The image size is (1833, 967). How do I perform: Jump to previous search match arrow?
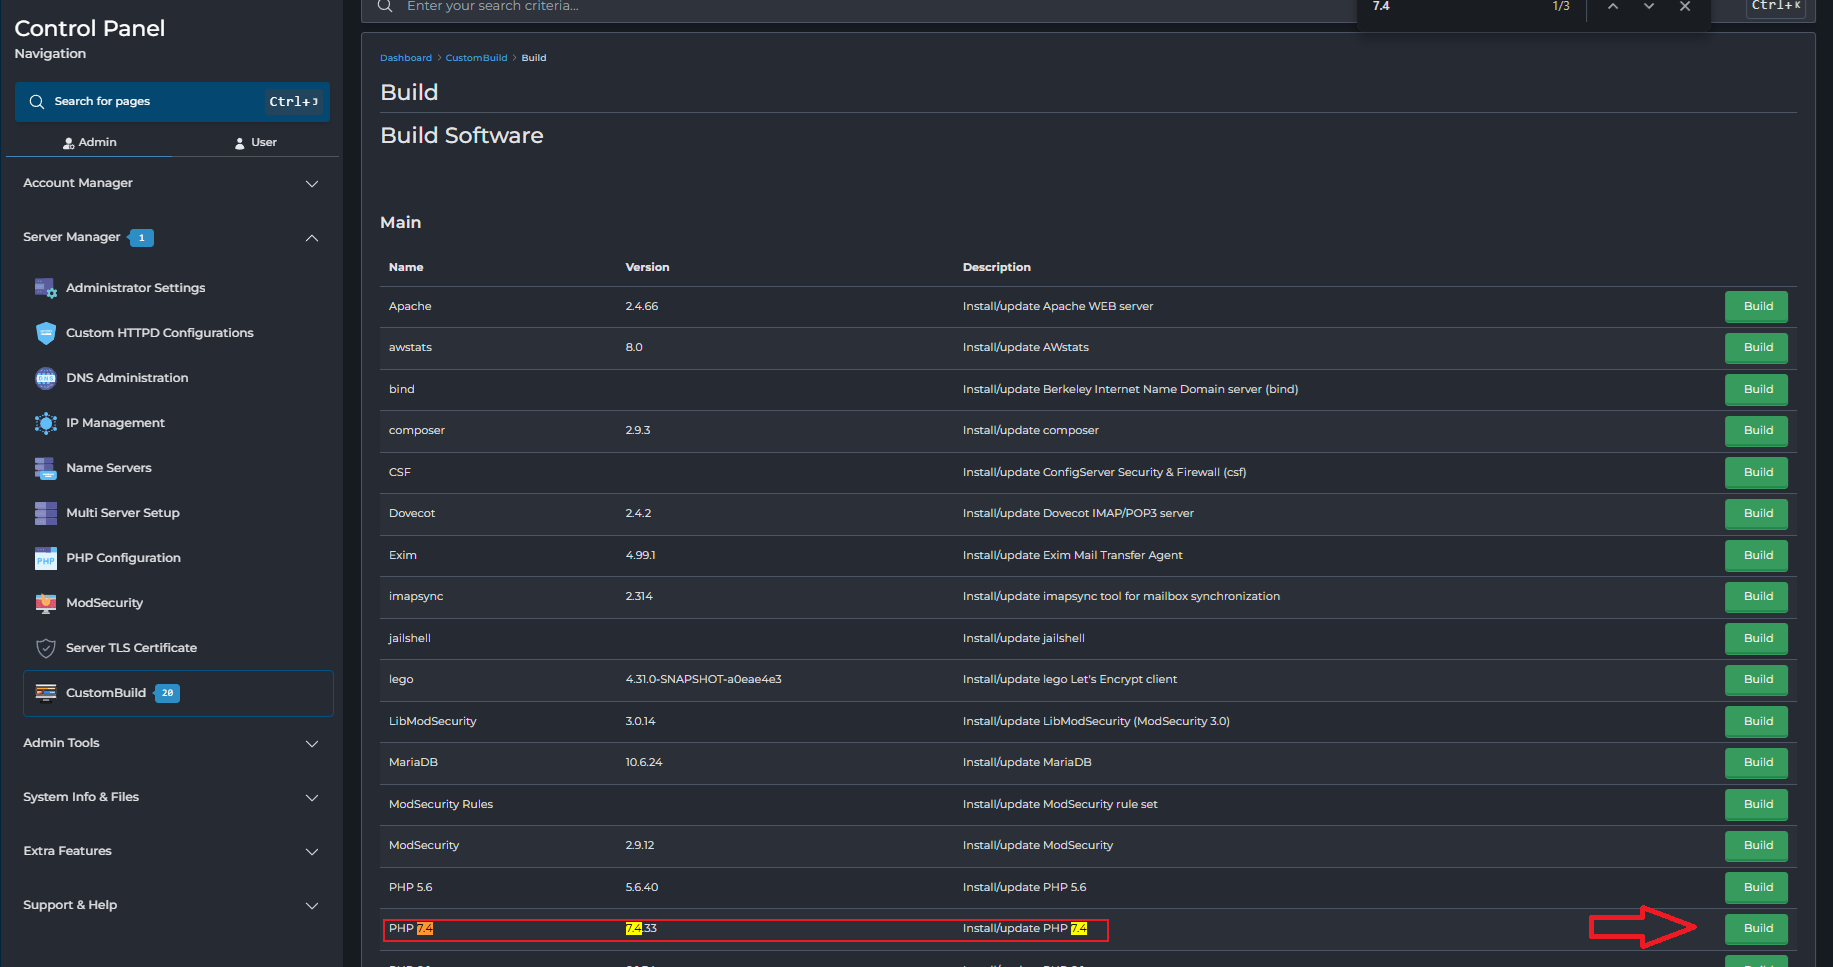point(1613,7)
